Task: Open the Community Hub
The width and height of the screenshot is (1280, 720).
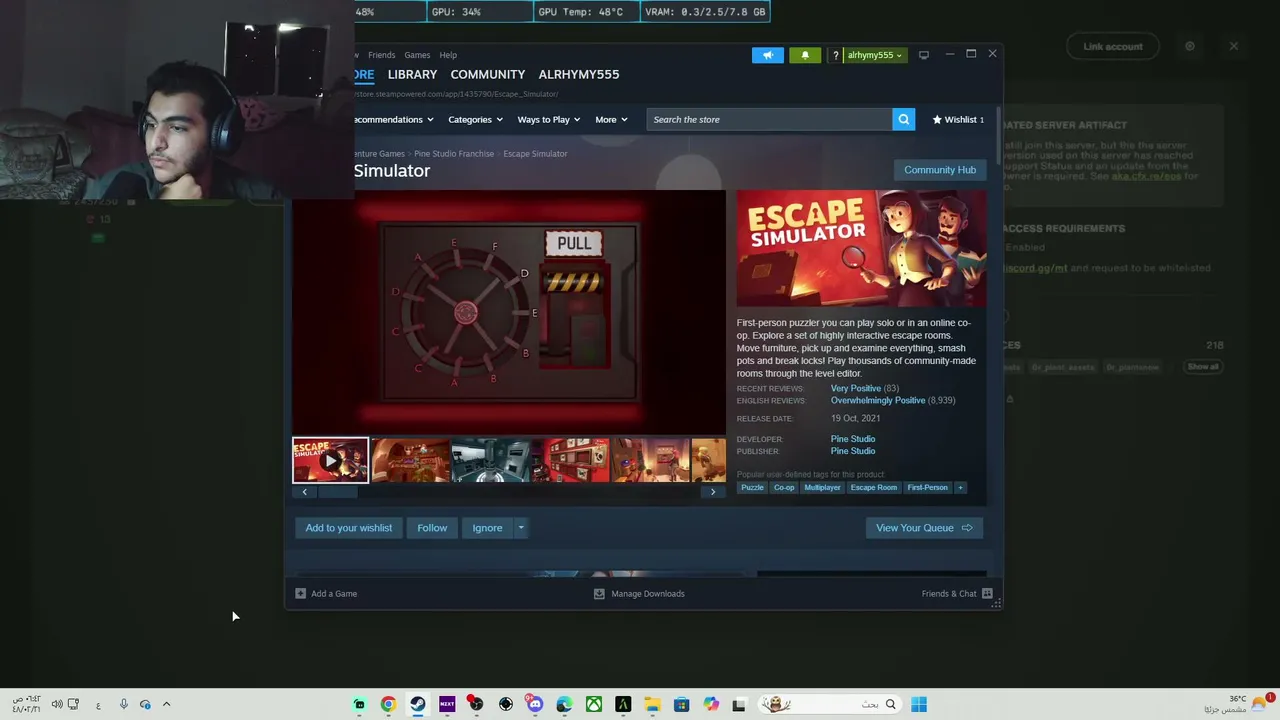Action: tap(940, 170)
